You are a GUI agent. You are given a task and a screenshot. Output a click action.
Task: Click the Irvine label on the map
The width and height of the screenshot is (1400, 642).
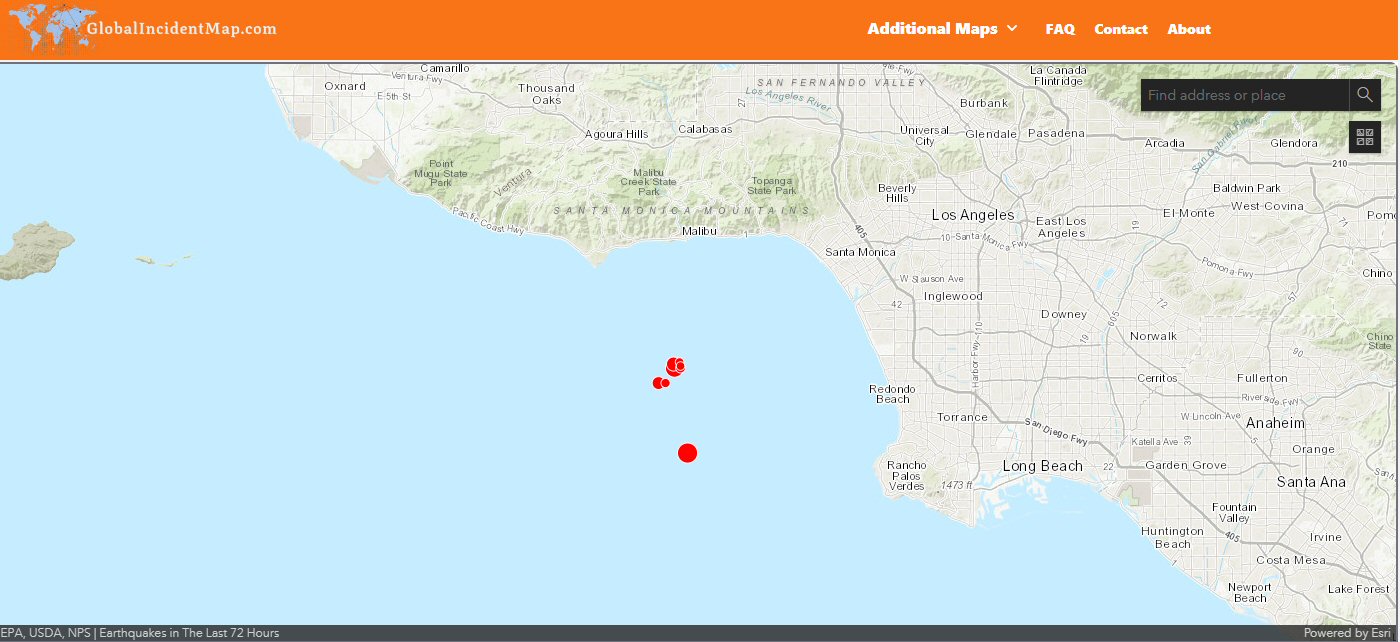click(1326, 537)
